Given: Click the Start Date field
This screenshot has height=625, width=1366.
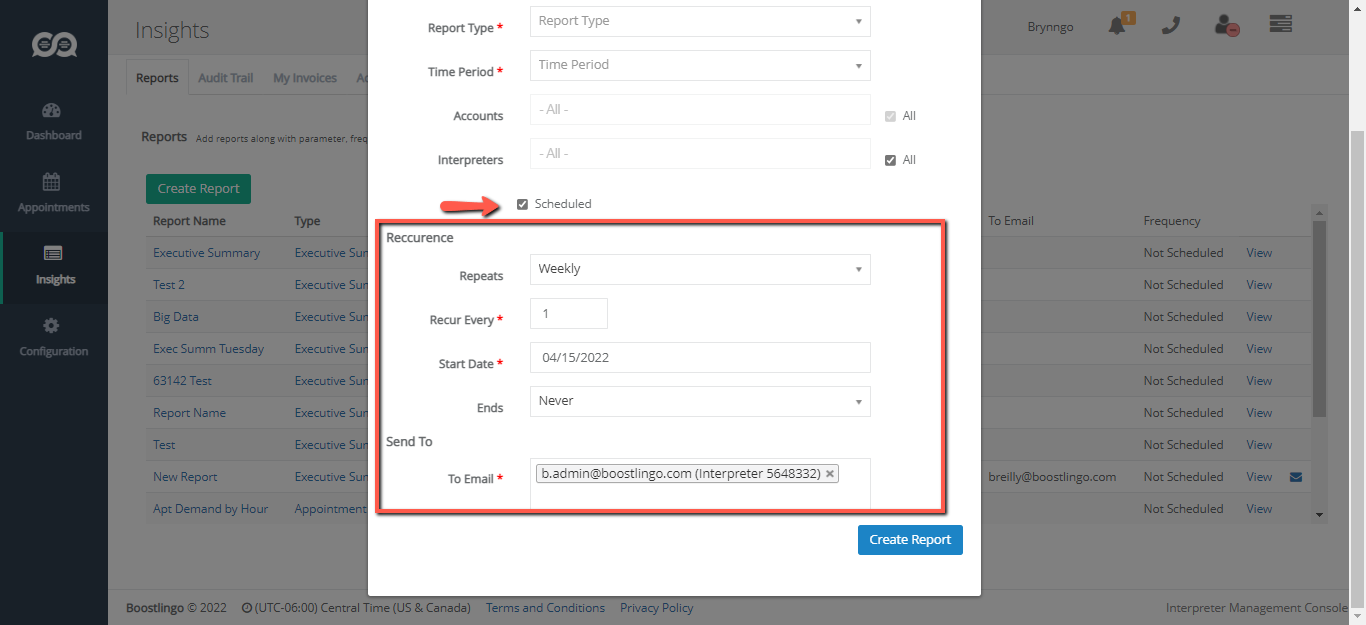Looking at the screenshot, I should 700,357.
